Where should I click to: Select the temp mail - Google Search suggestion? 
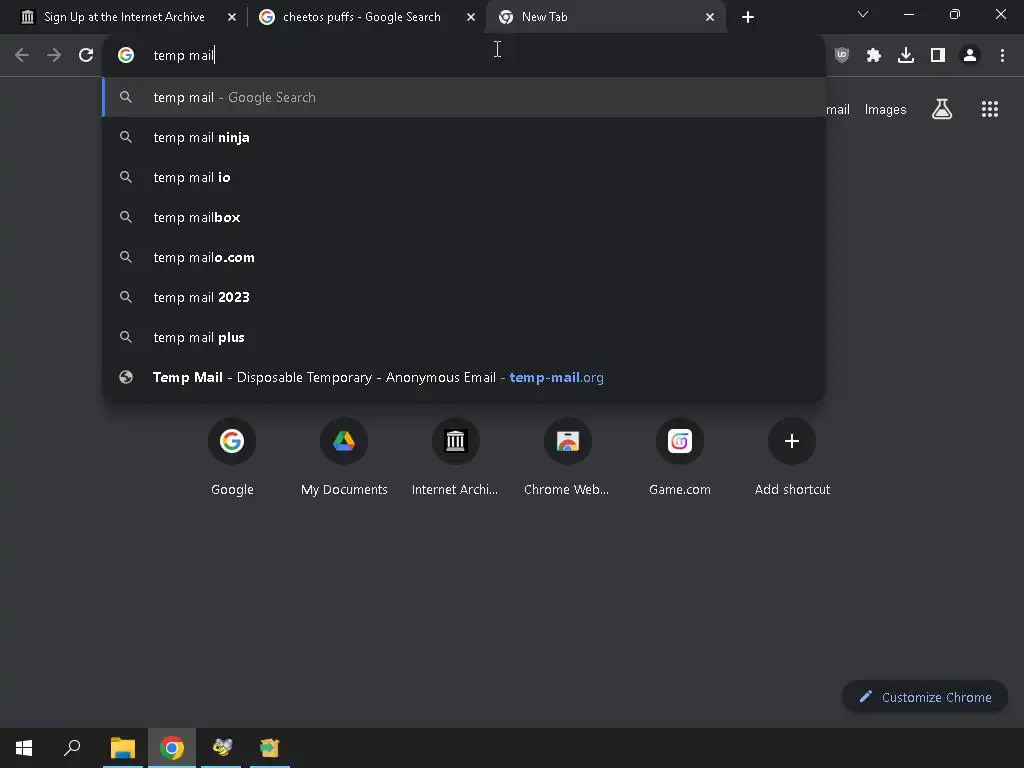pos(464,97)
